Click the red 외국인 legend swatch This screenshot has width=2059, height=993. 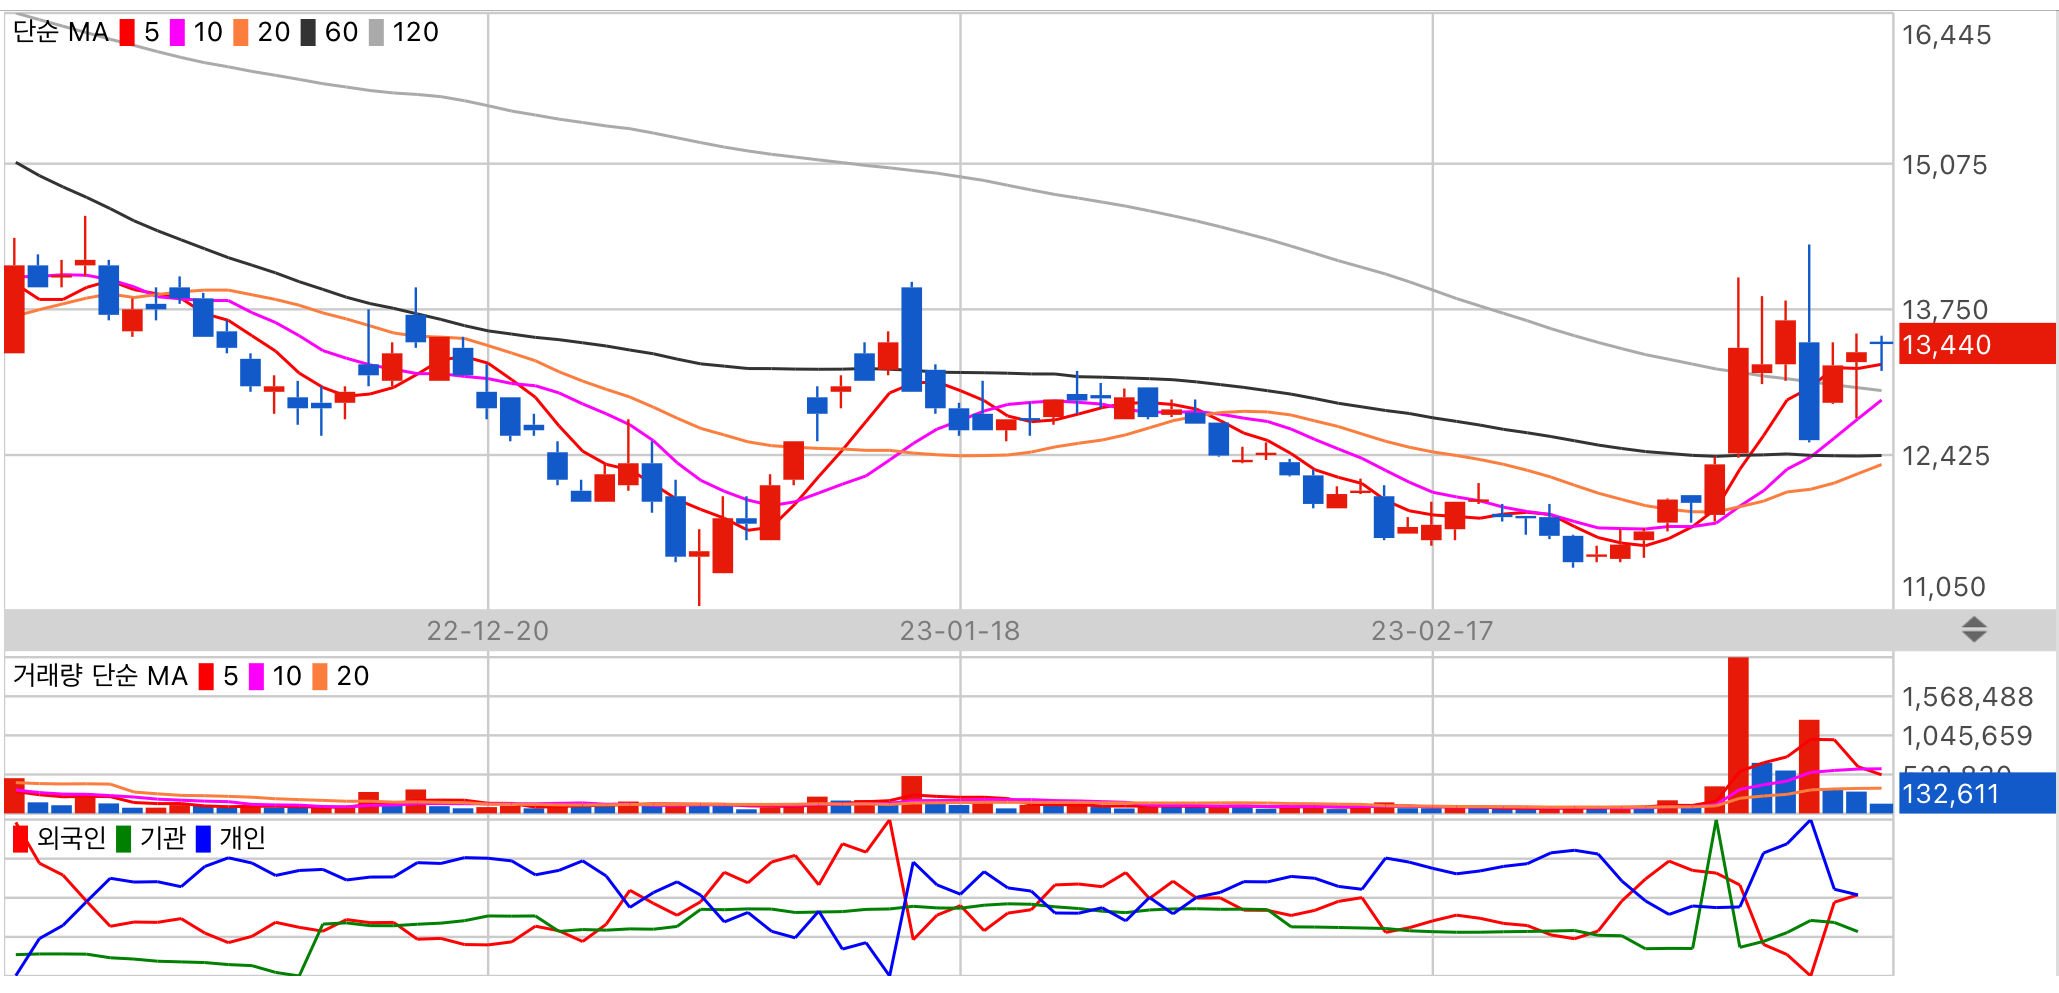(21, 838)
